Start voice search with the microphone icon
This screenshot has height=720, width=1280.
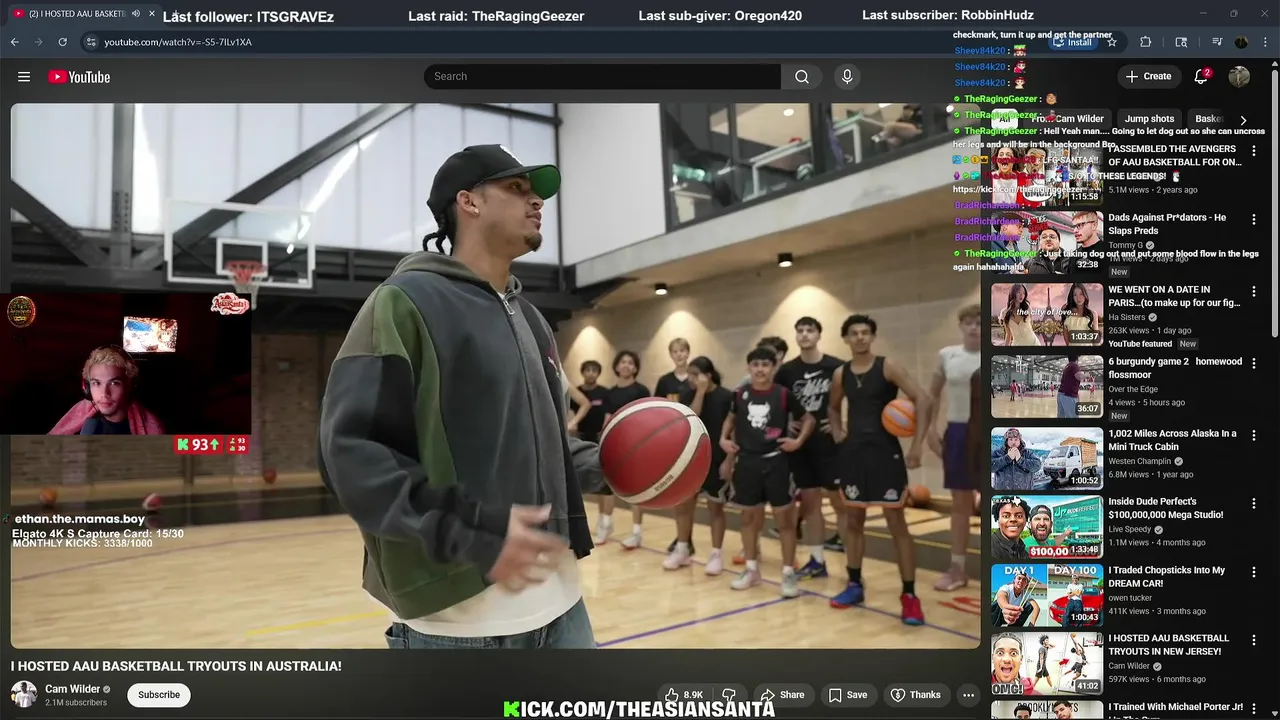[847, 77]
